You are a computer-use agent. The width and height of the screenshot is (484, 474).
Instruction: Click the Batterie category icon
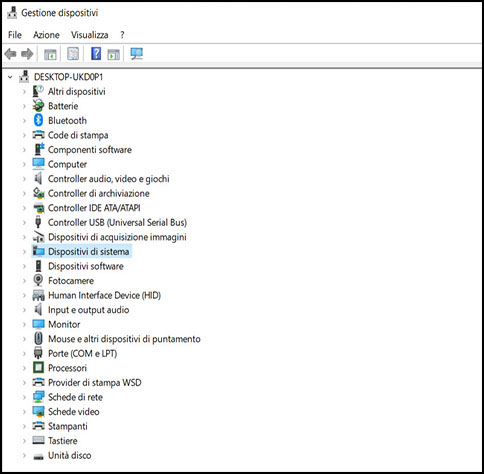point(39,106)
